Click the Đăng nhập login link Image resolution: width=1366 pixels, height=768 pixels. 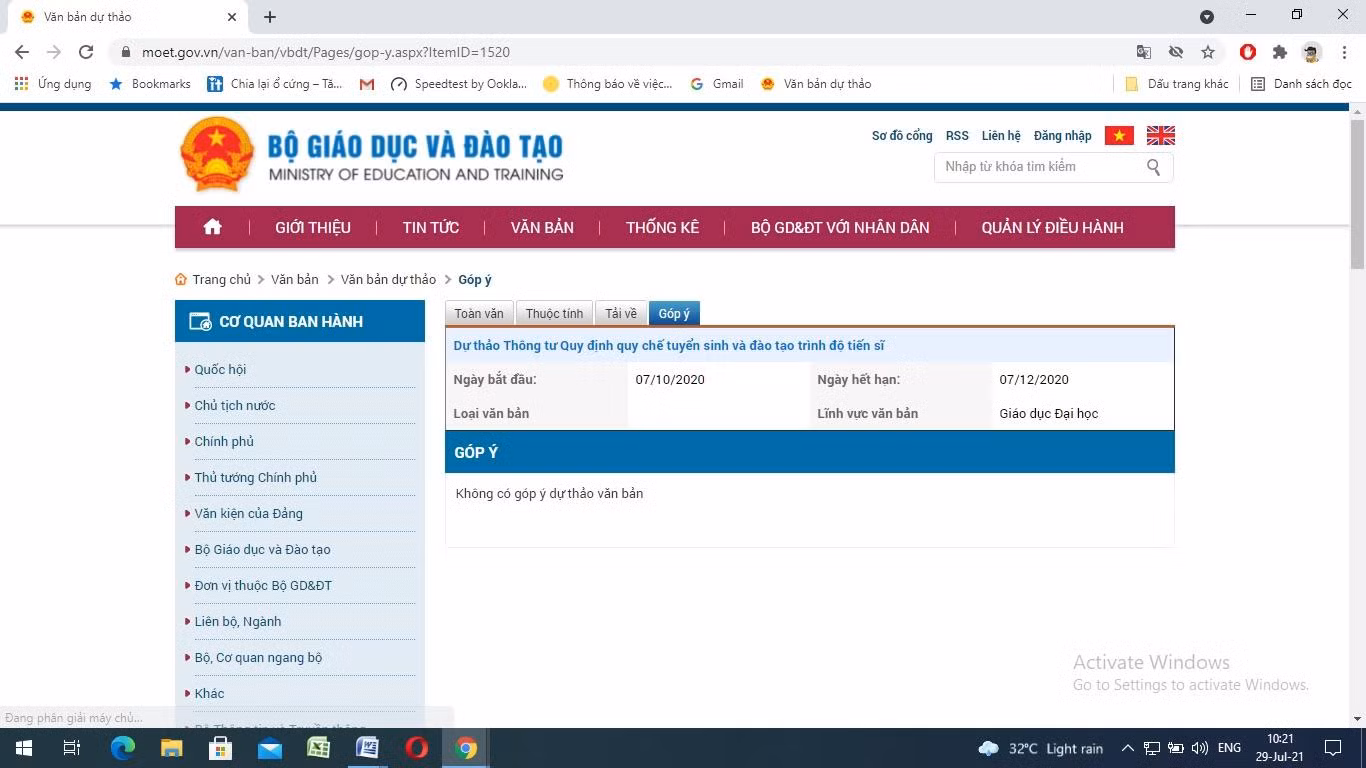tap(1063, 136)
